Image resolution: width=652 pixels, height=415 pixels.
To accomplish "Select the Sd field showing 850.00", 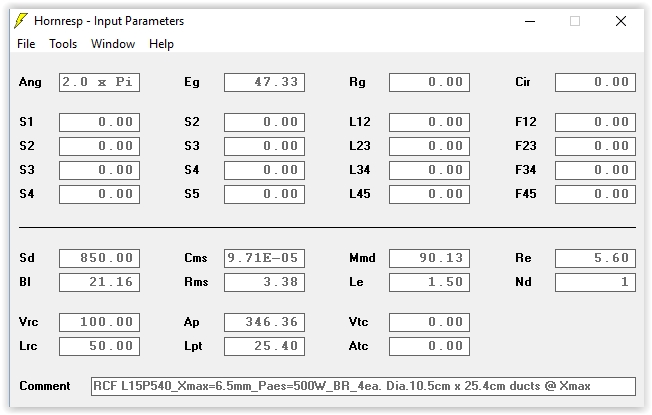I will [x=99, y=258].
